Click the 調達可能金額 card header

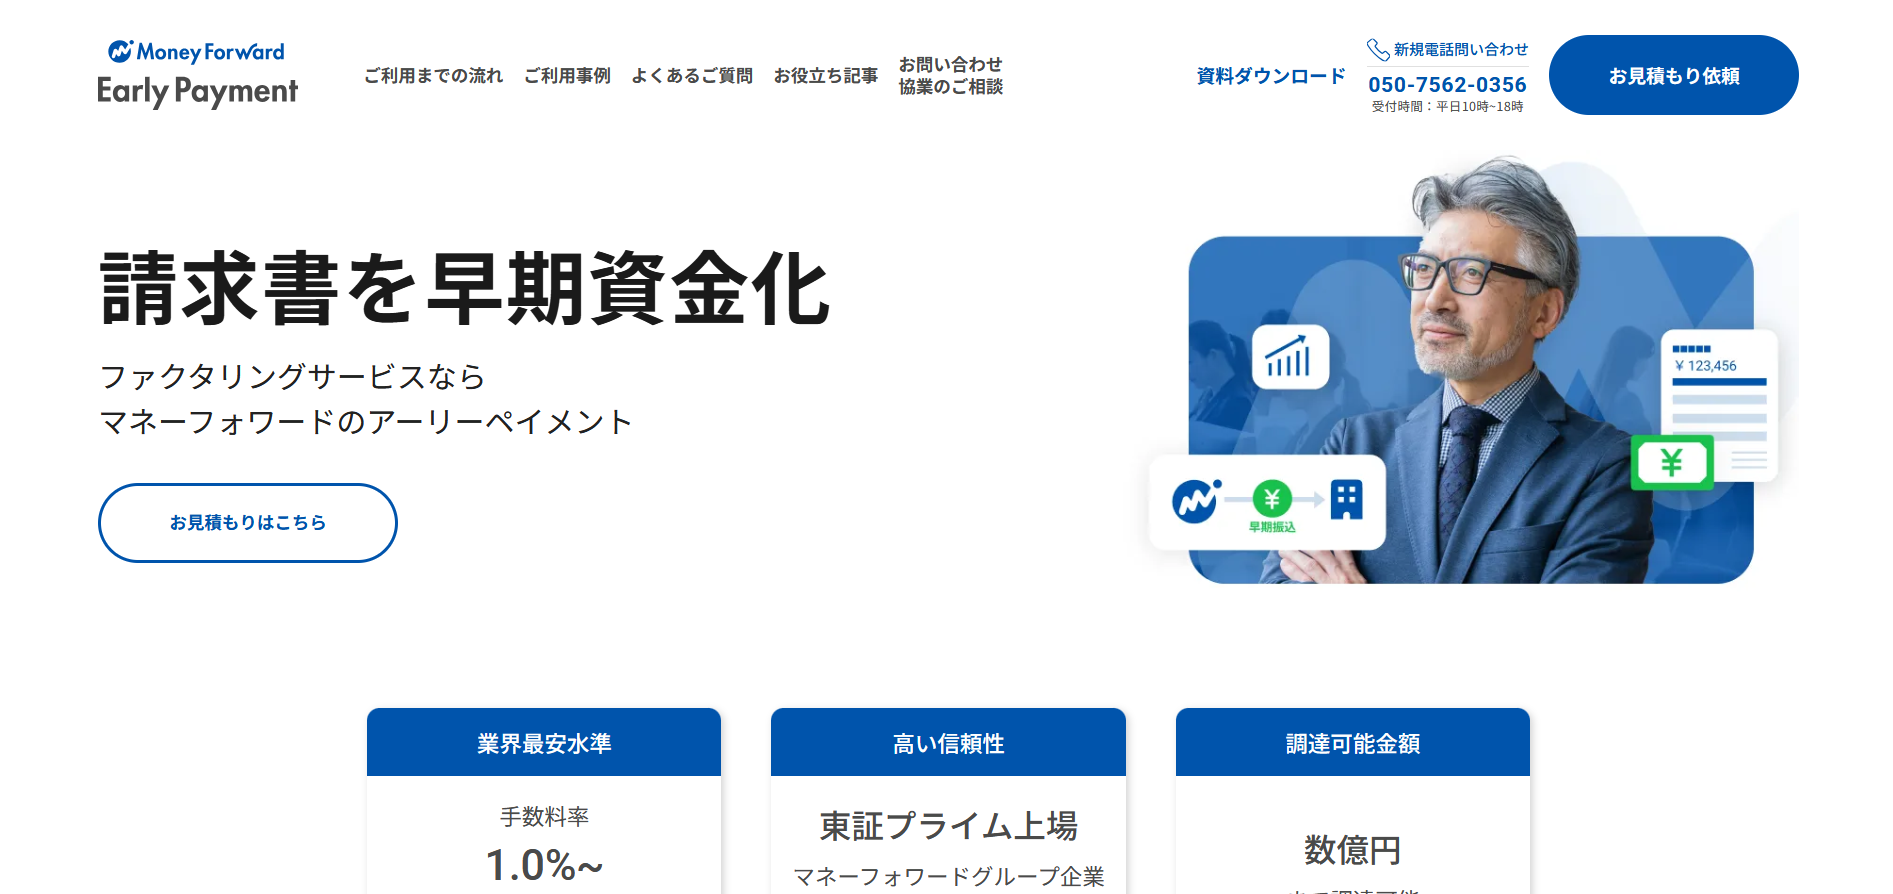[x=1352, y=743]
